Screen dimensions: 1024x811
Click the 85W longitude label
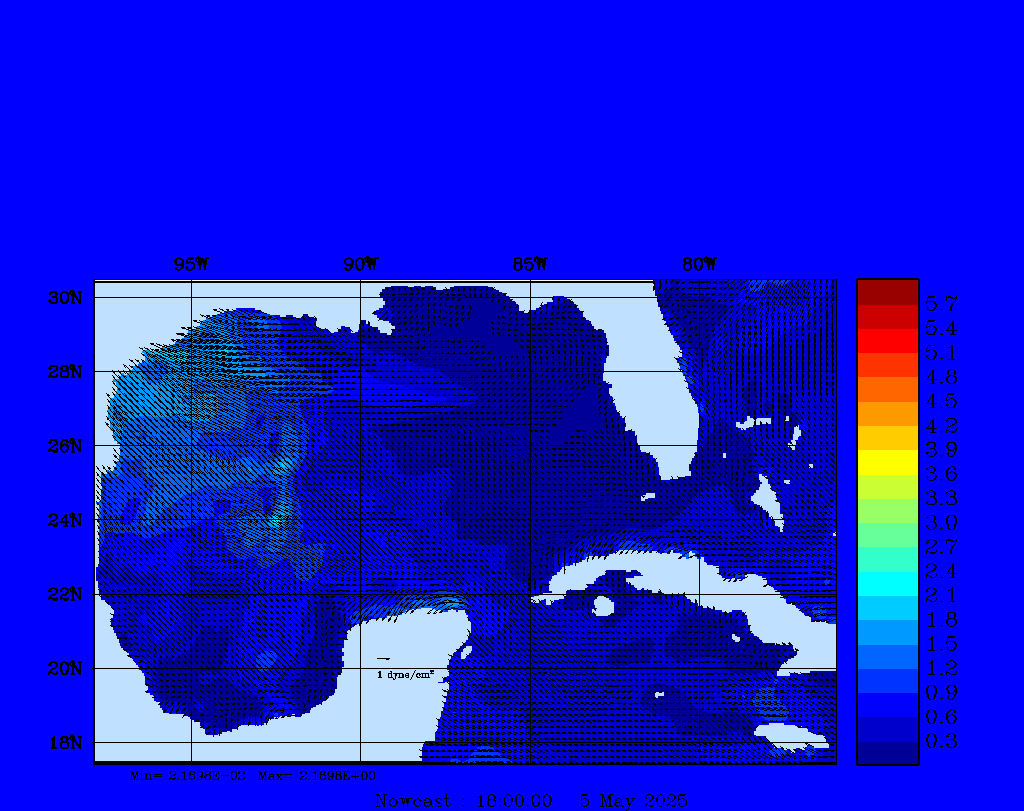click(529, 265)
